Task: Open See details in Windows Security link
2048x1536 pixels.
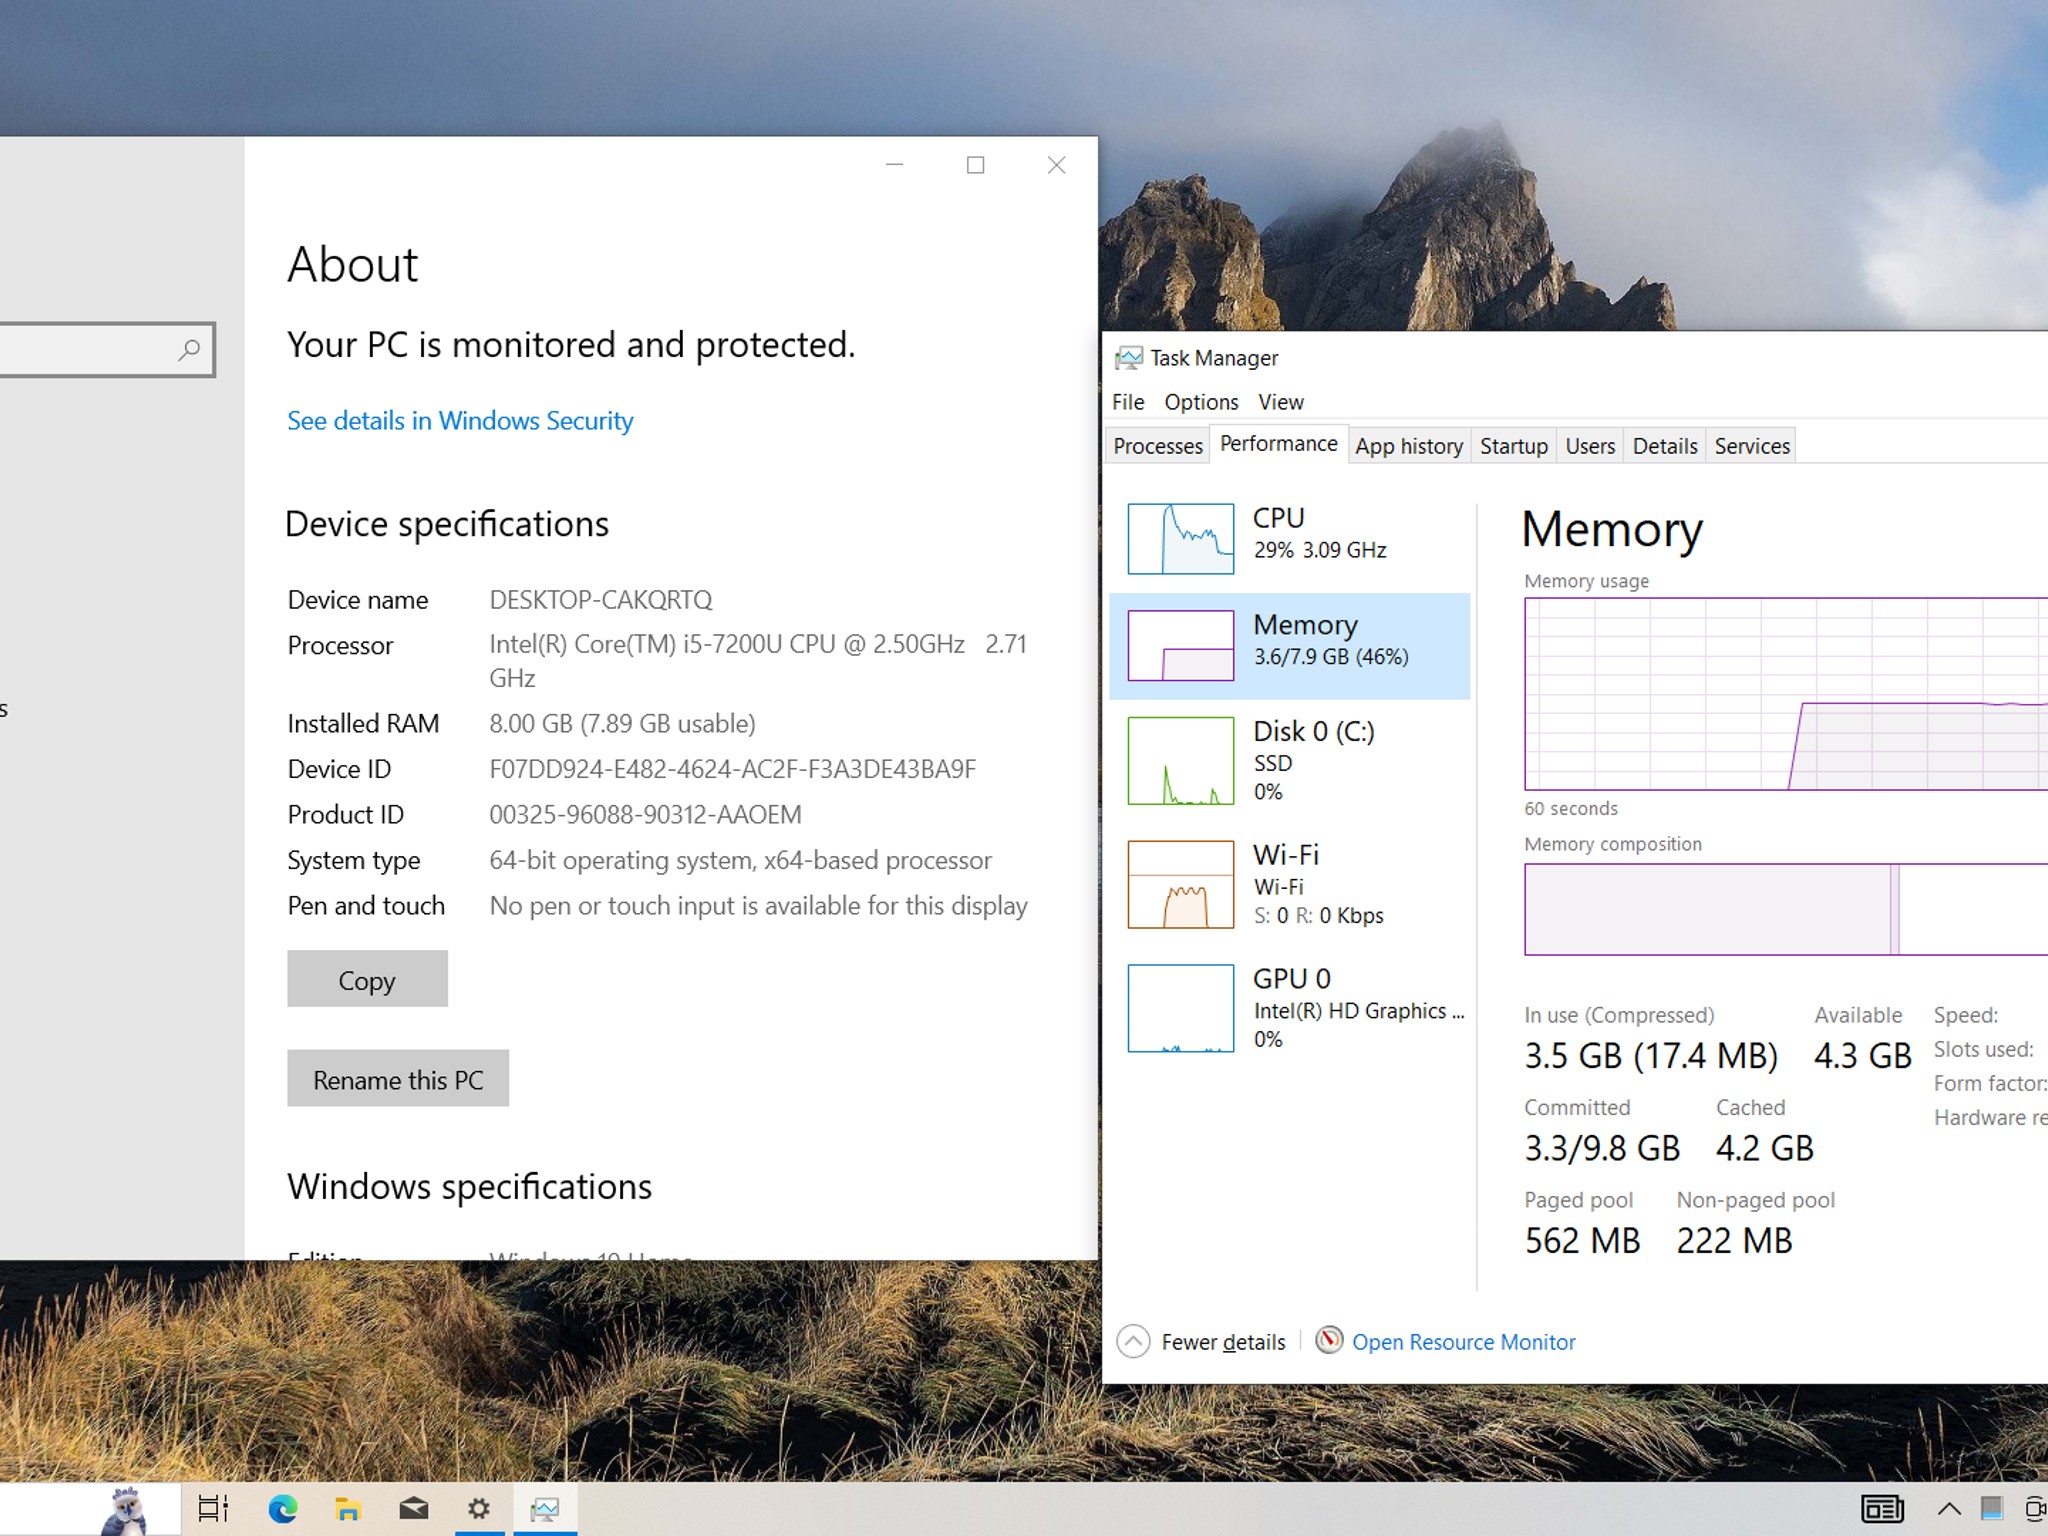Action: point(460,421)
